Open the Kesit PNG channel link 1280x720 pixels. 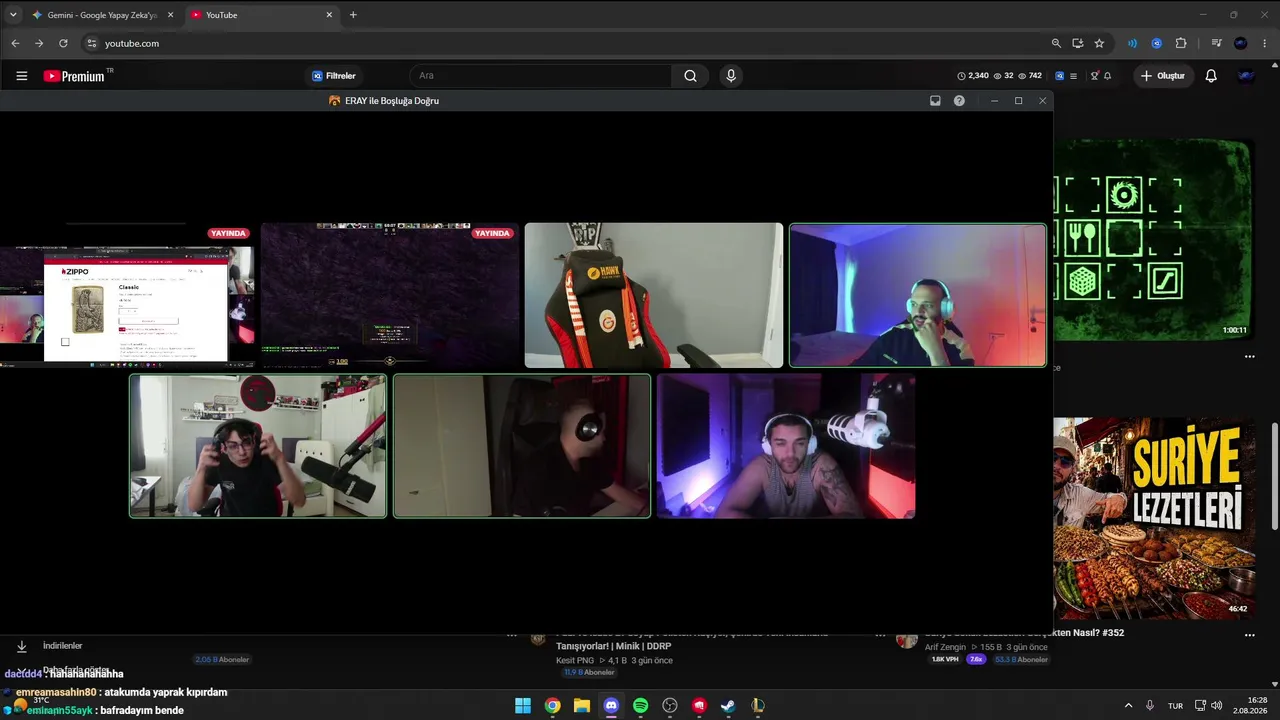tap(577, 660)
